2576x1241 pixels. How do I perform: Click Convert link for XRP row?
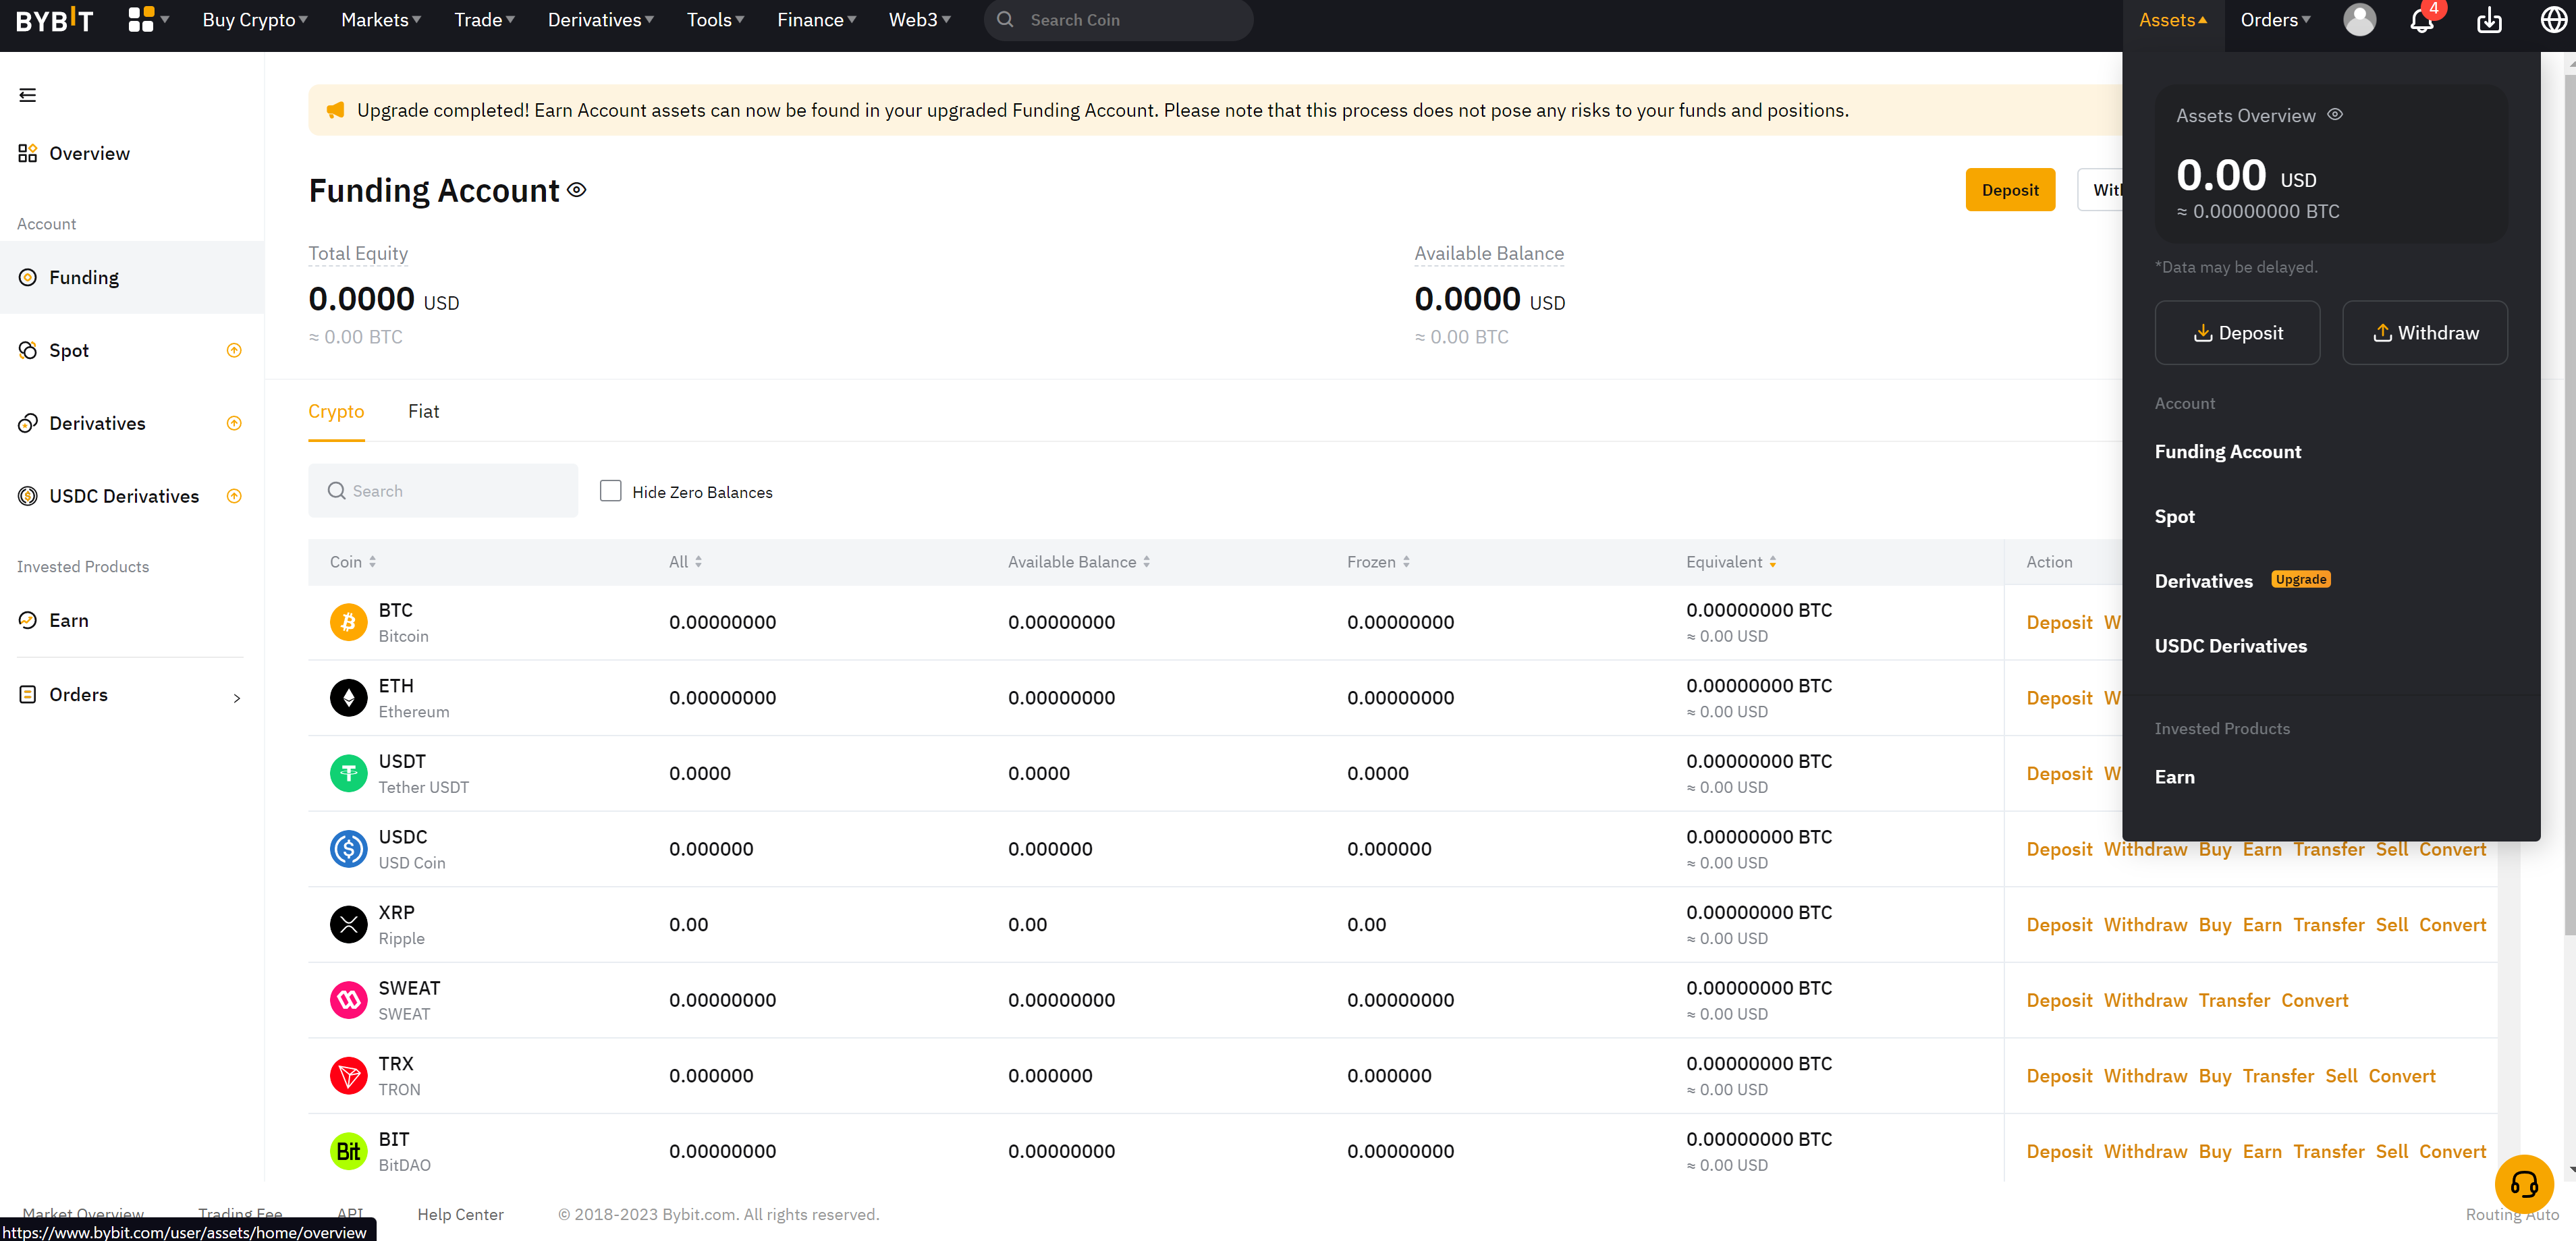click(2452, 925)
